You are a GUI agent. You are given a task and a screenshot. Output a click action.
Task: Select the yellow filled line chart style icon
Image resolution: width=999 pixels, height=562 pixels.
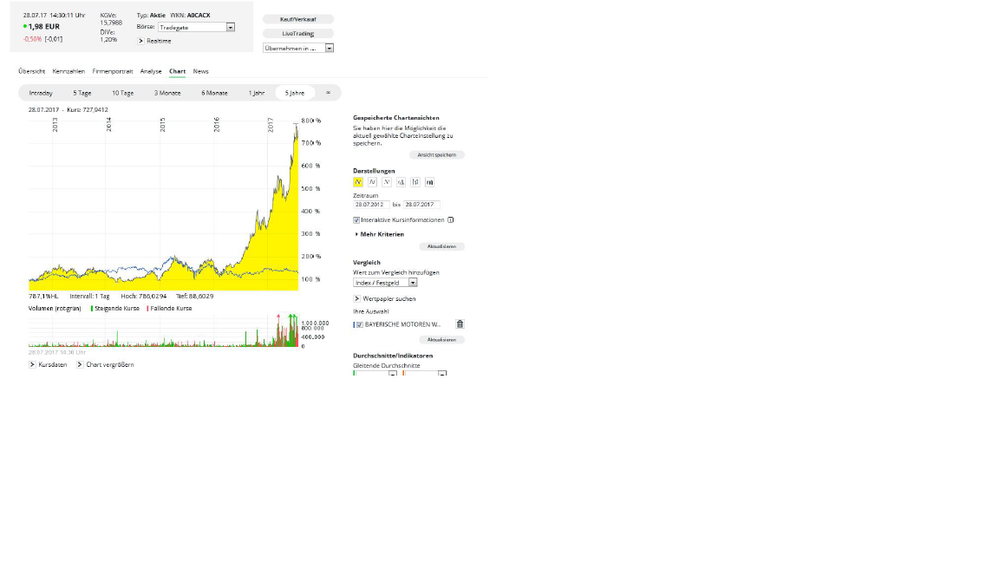point(358,182)
